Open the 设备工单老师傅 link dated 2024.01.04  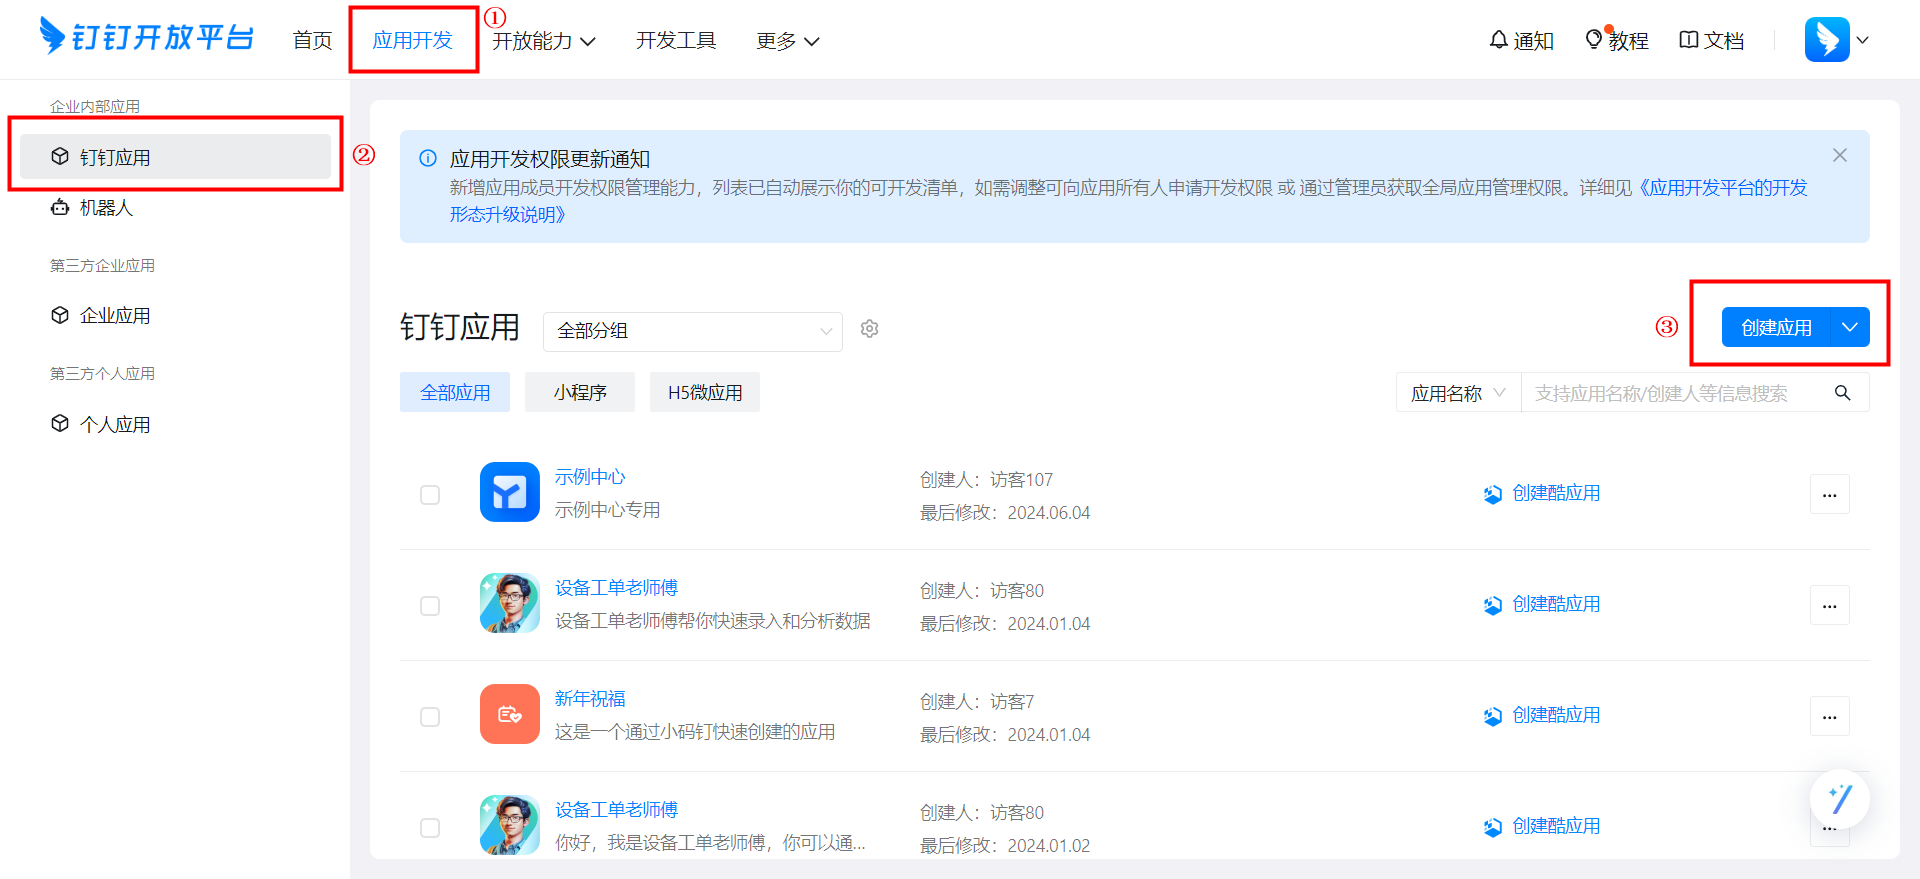pos(616,588)
